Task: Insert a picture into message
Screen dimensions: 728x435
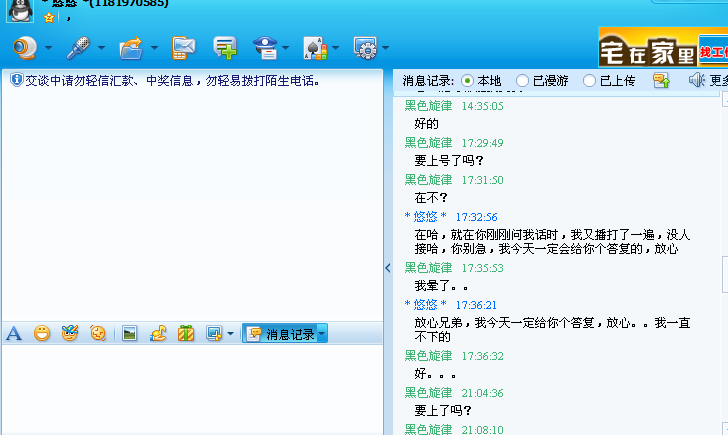Action: click(x=130, y=333)
